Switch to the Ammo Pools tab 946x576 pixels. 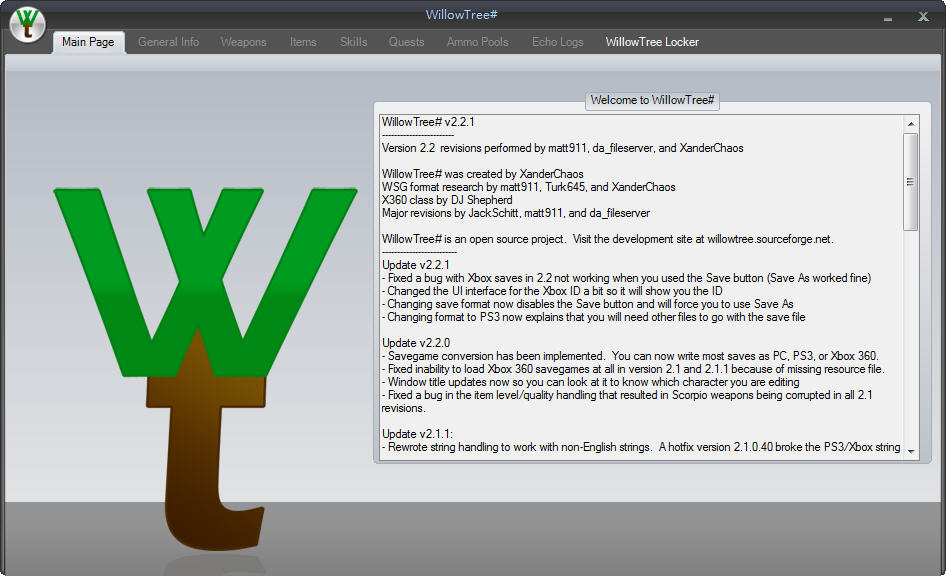477,42
